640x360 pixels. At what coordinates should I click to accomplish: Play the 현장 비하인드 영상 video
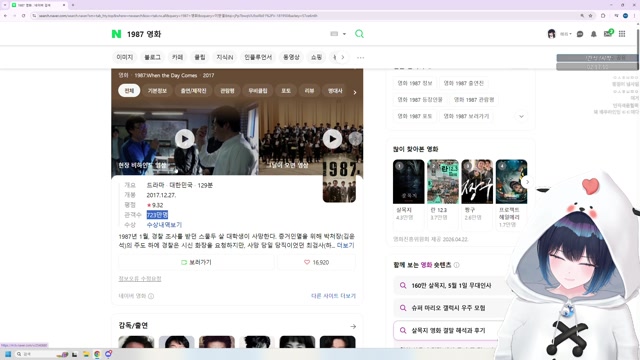(184, 139)
